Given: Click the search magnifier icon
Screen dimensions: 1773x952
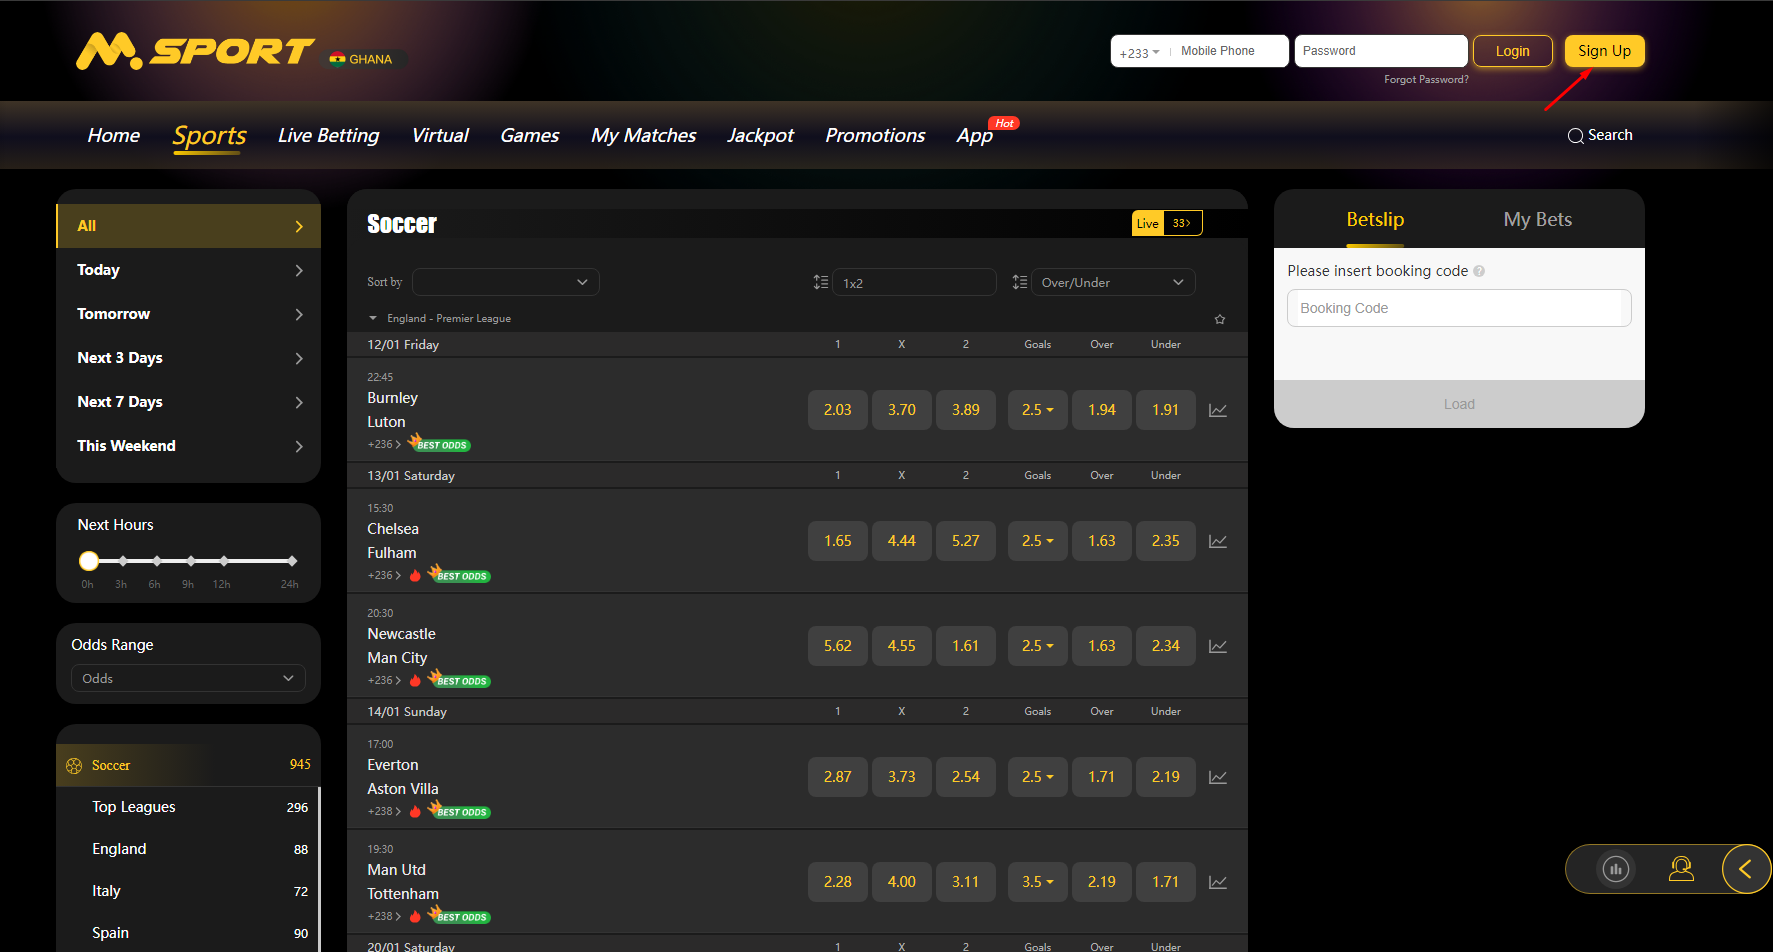Looking at the screenshot, I should [1575, 136].
